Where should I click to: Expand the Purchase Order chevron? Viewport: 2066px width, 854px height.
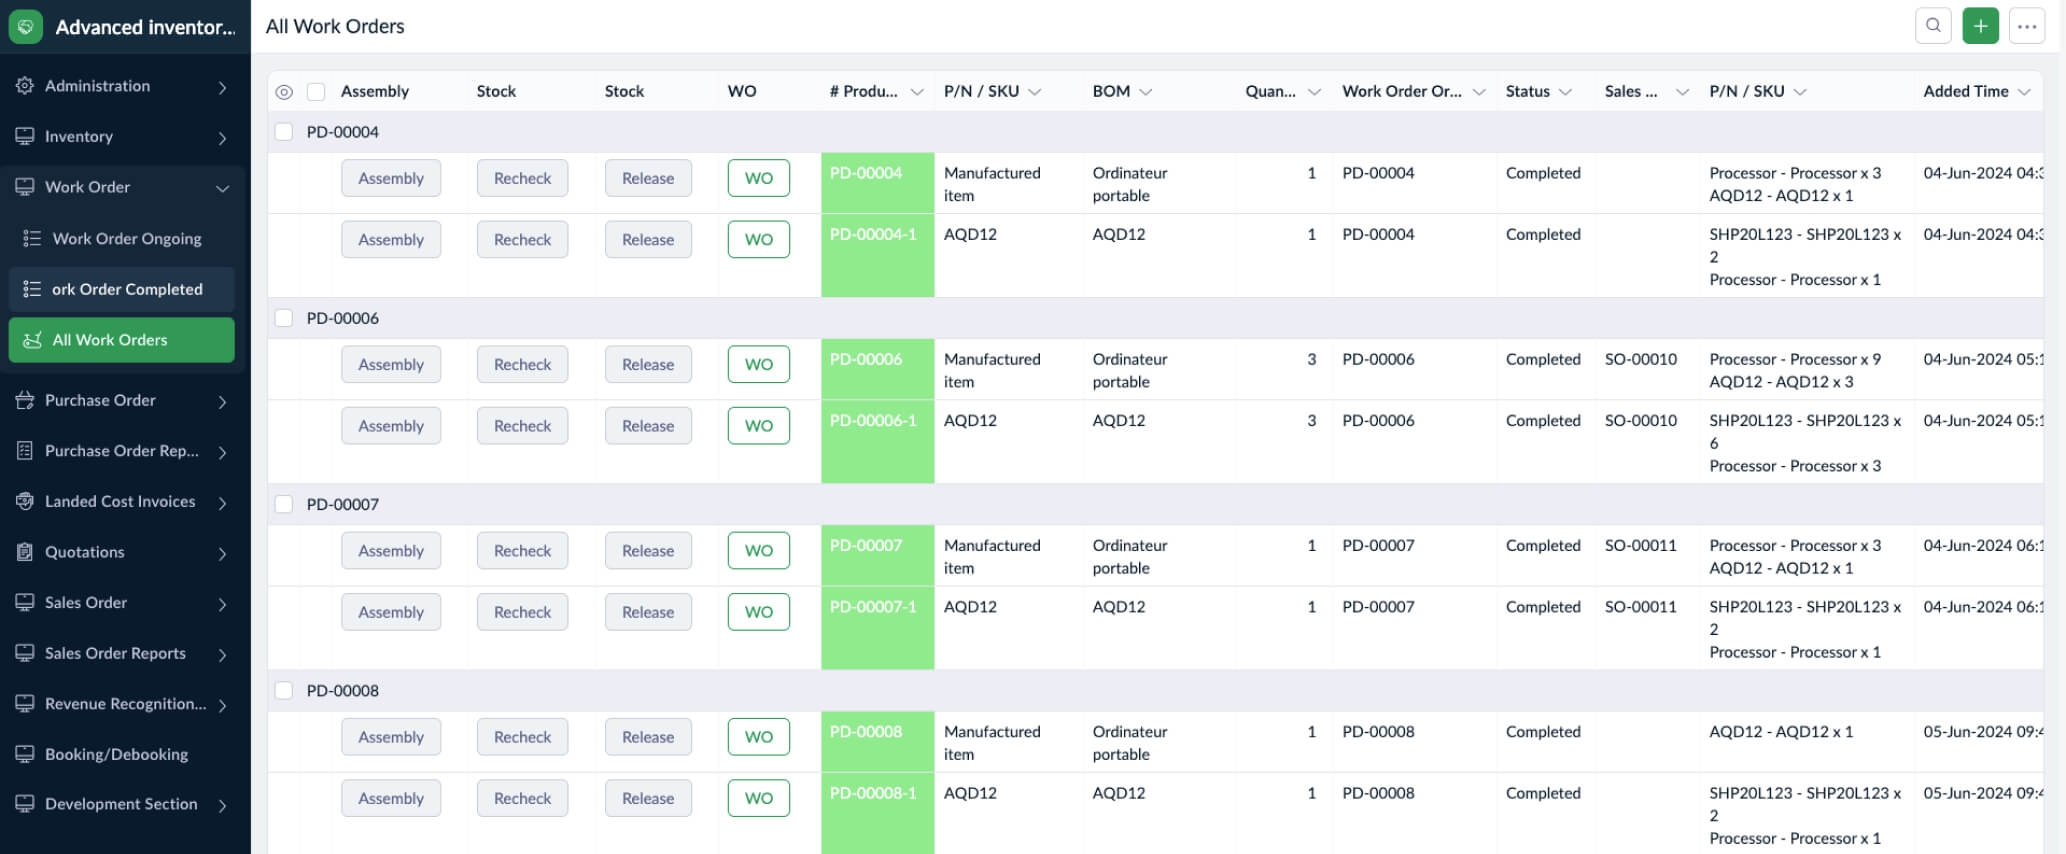222,402
